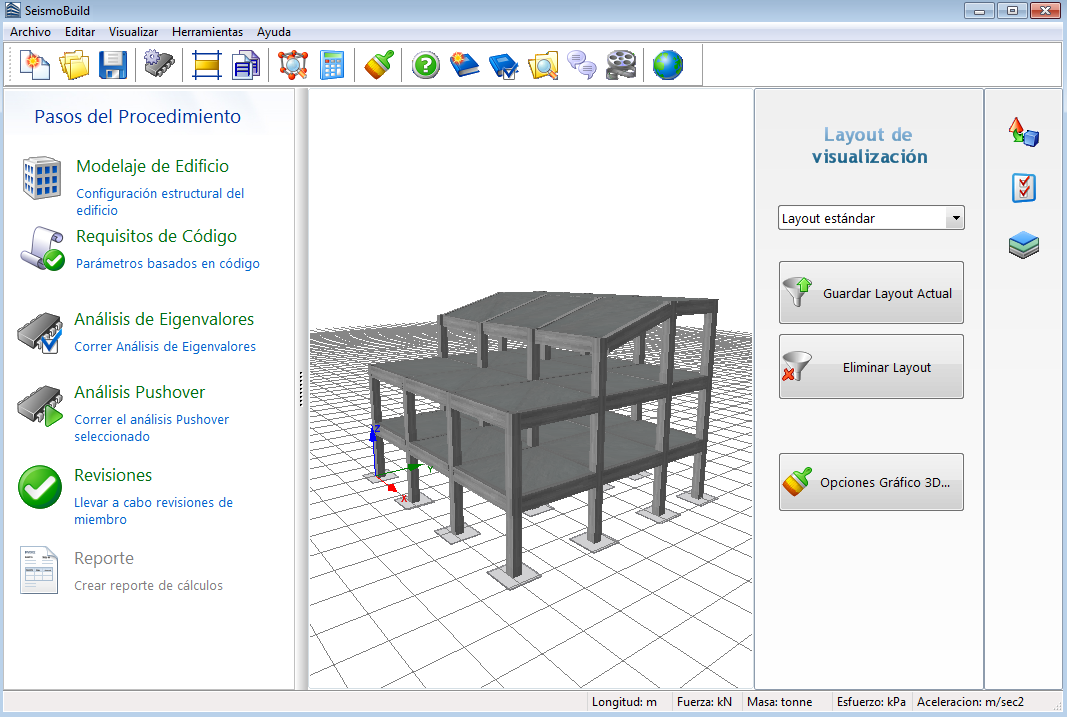Click Correr Análisis de Eigenvalores link

coord(165,347)
